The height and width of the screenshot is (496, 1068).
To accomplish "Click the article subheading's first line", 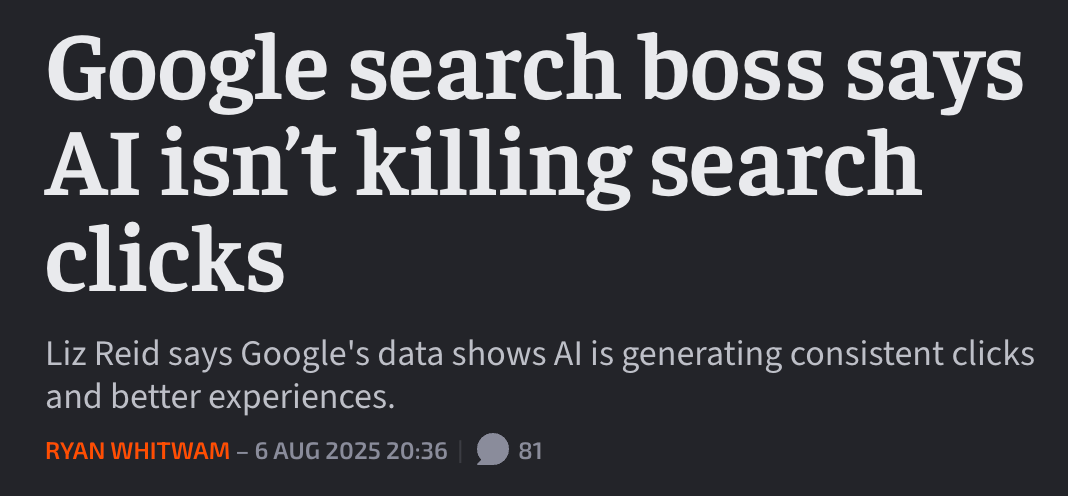I will pyautogui.click(x=540, y=357).
